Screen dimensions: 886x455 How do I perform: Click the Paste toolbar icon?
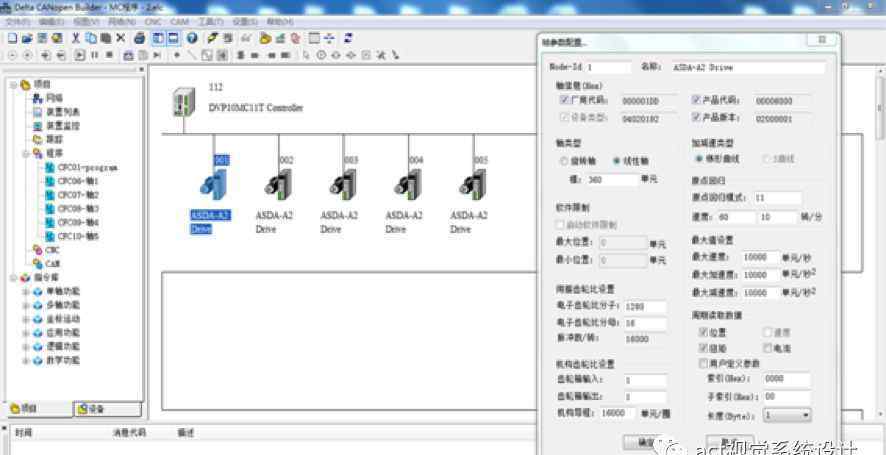105,38
